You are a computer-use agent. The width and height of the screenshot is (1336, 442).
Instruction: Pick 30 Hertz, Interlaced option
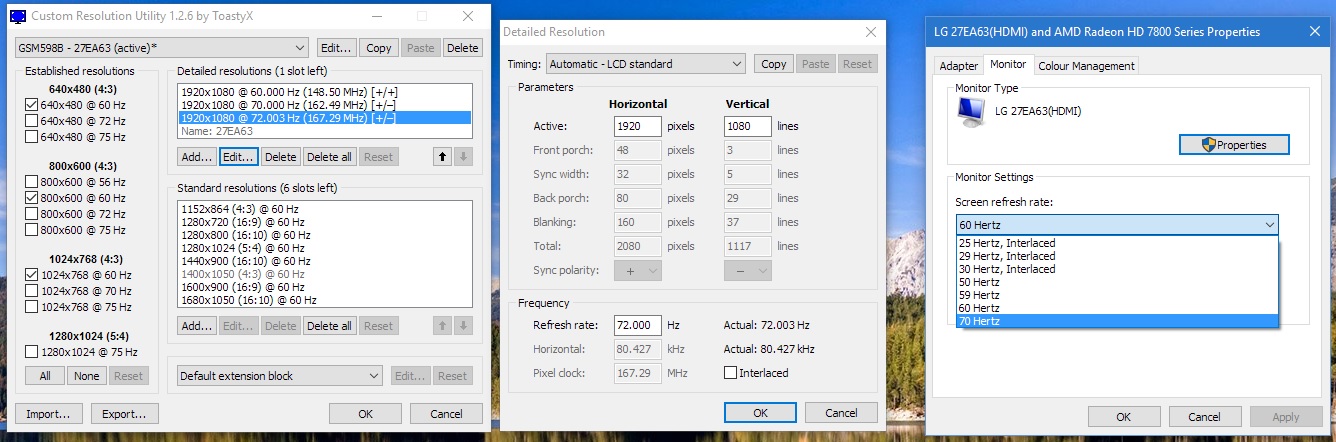coord(1117,269)
